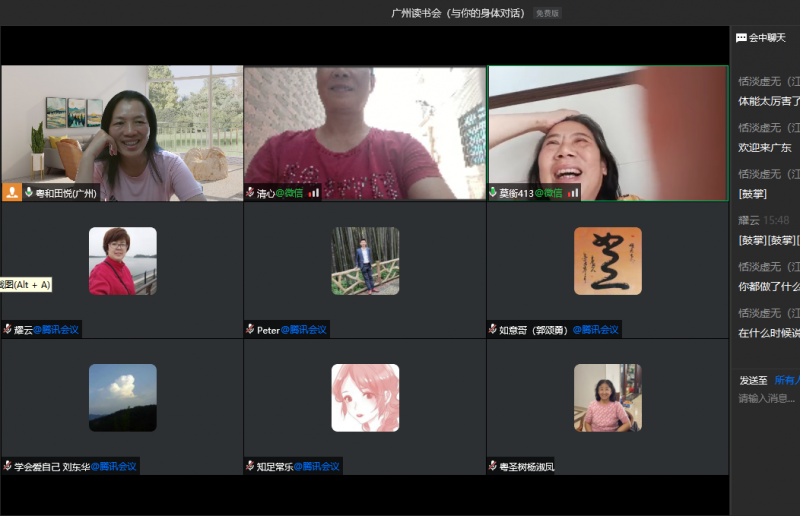Click the muted mic icon beside 耀云
This screenshot has height=516, width=800.
8,329
